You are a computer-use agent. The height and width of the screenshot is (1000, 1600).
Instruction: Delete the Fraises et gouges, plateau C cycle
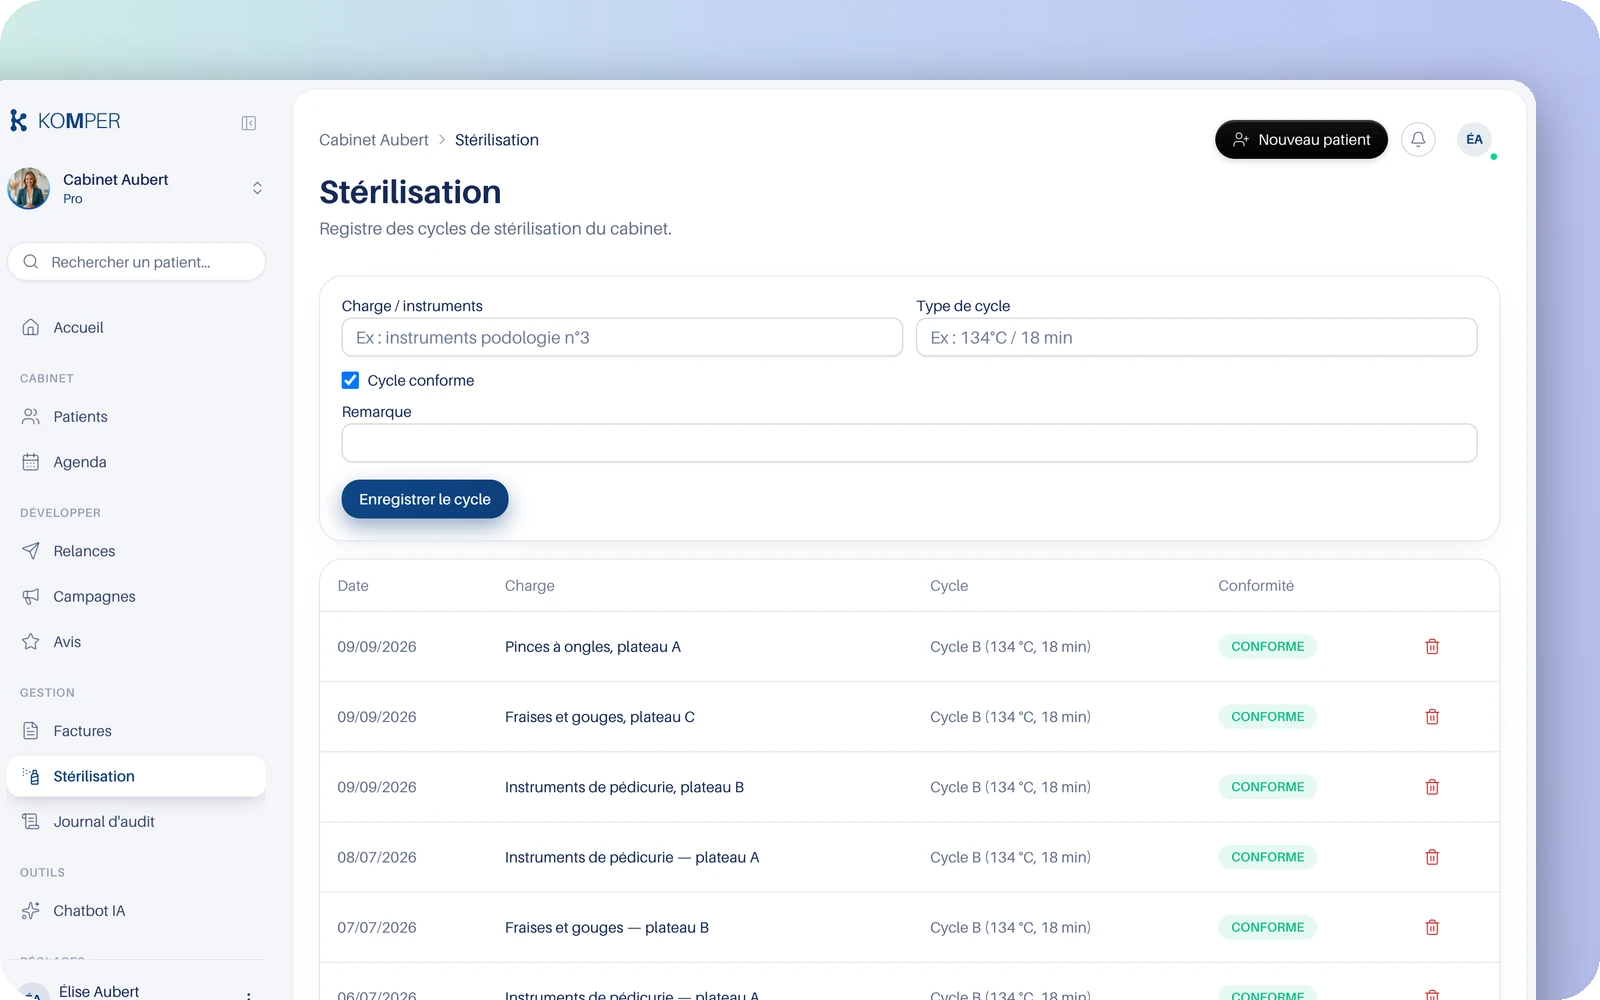(1432, 717)
